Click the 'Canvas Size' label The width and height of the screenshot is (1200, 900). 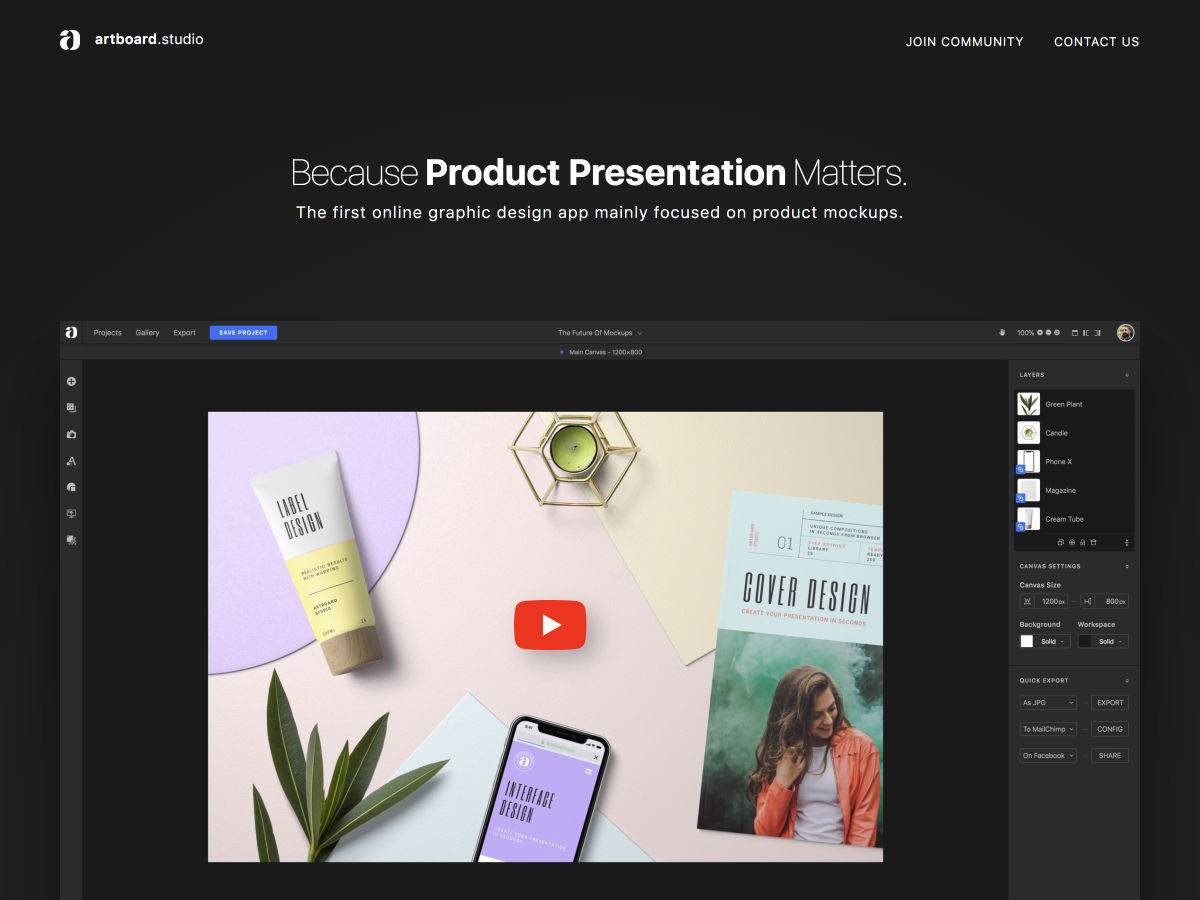(x=1040, y=585)
